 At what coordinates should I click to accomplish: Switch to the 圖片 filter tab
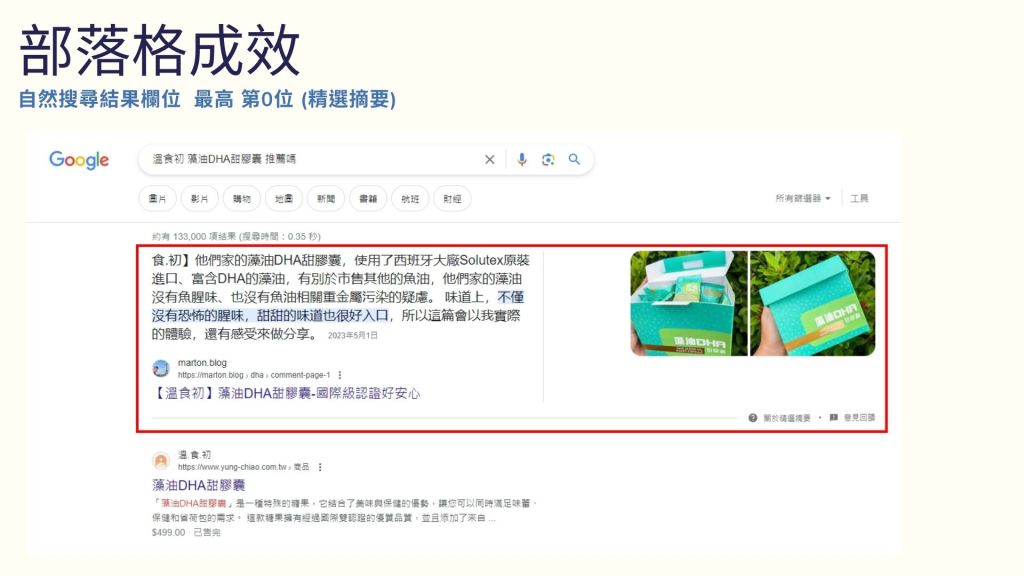tap(157, 199)
